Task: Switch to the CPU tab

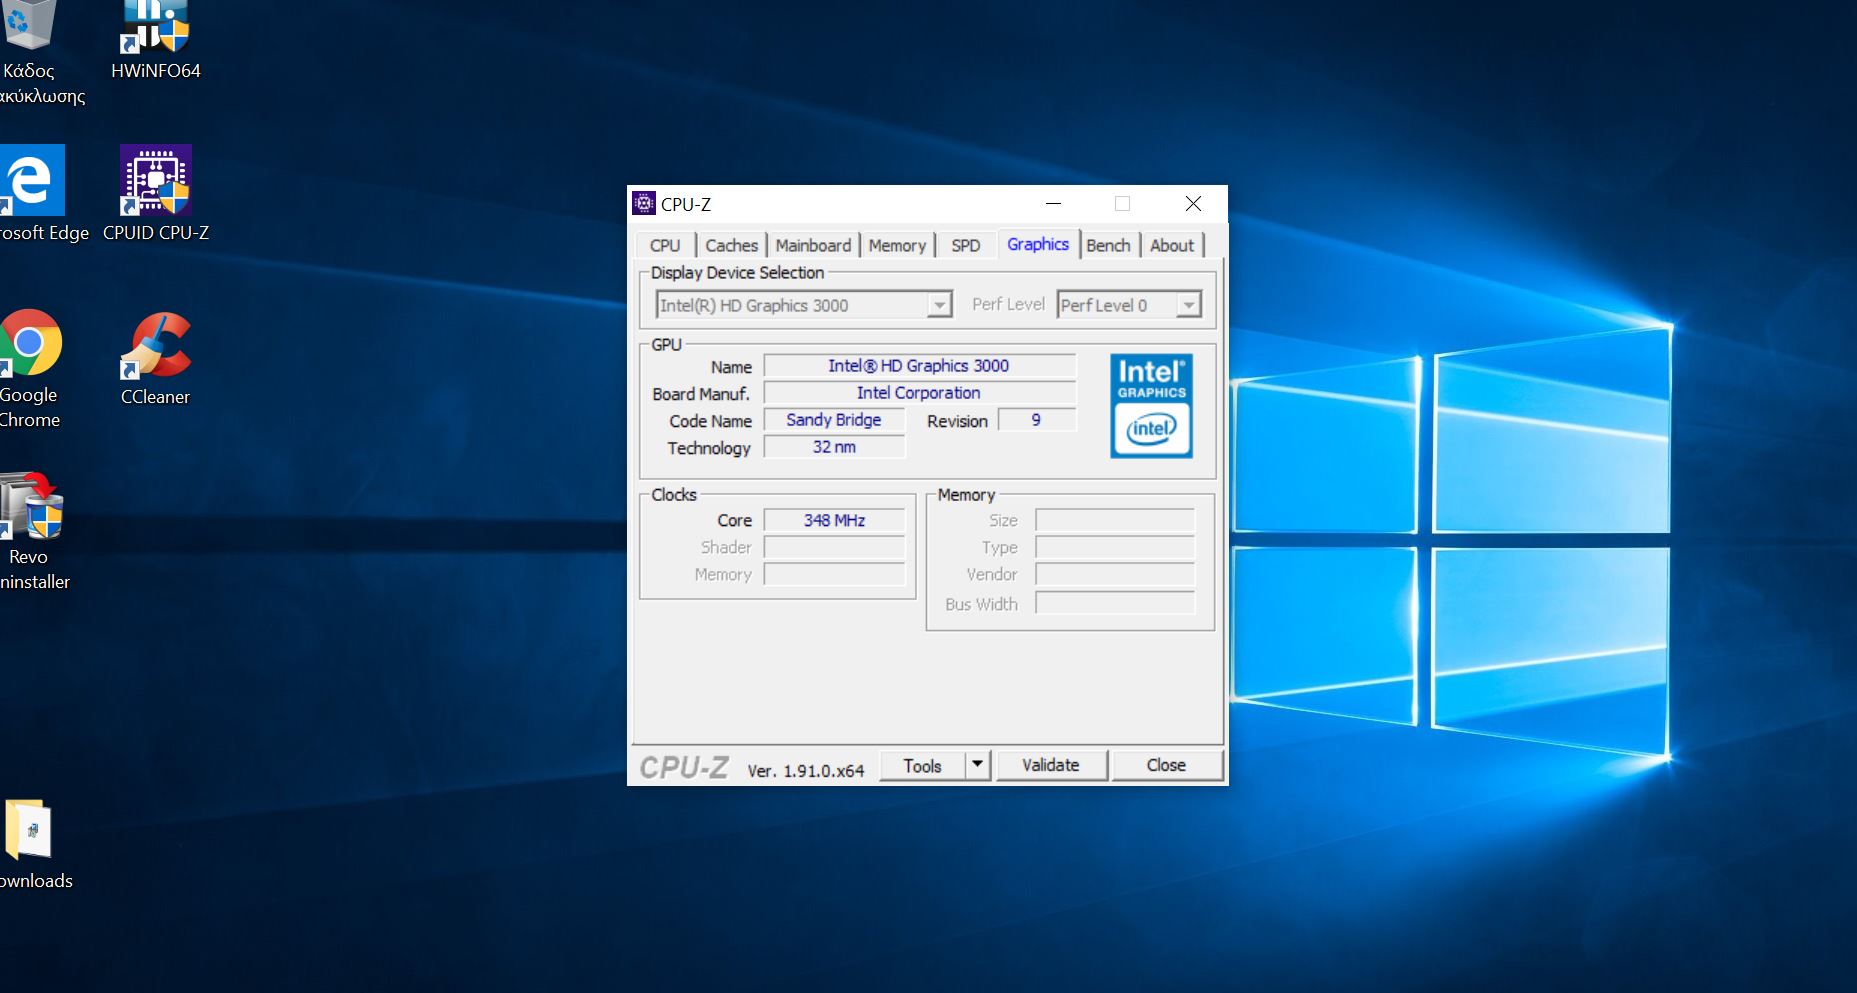Action: click(x=665, y=245)
